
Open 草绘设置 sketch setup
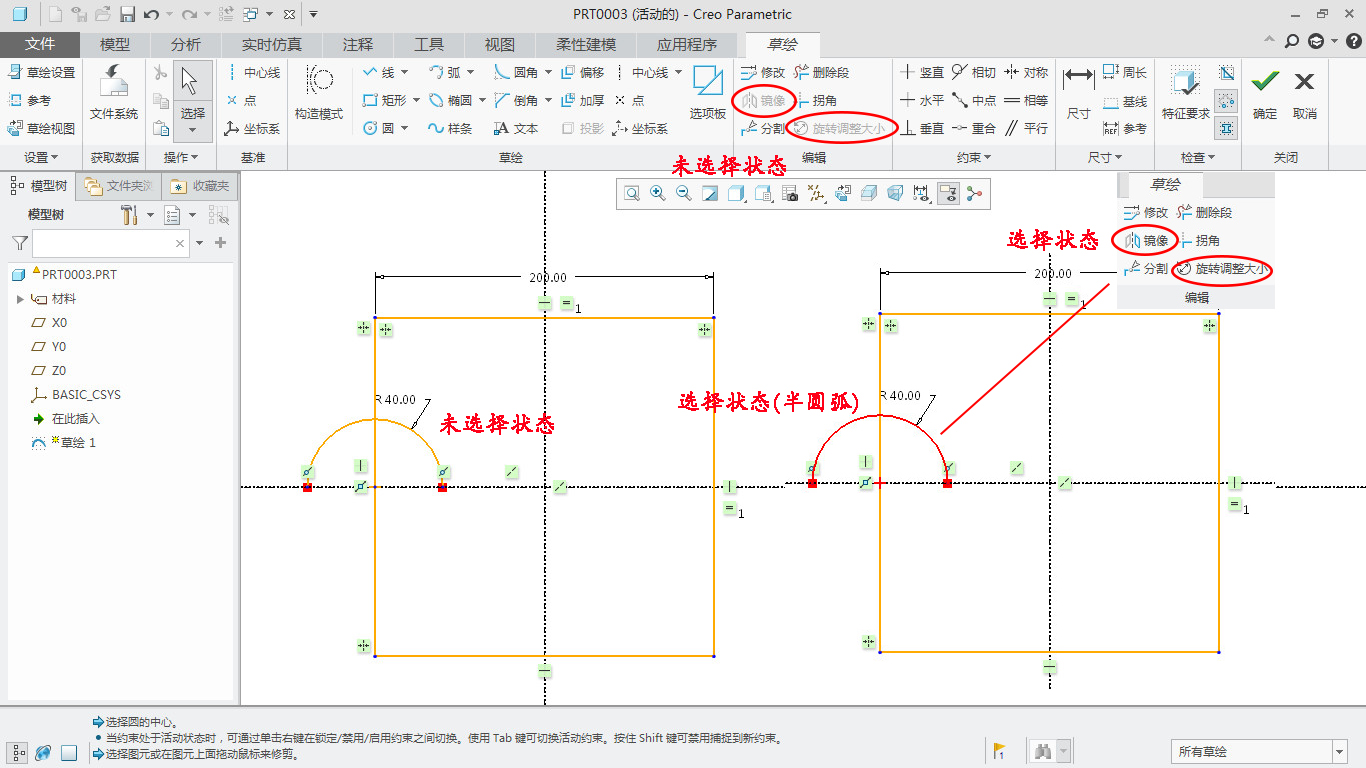pos(41,72)
